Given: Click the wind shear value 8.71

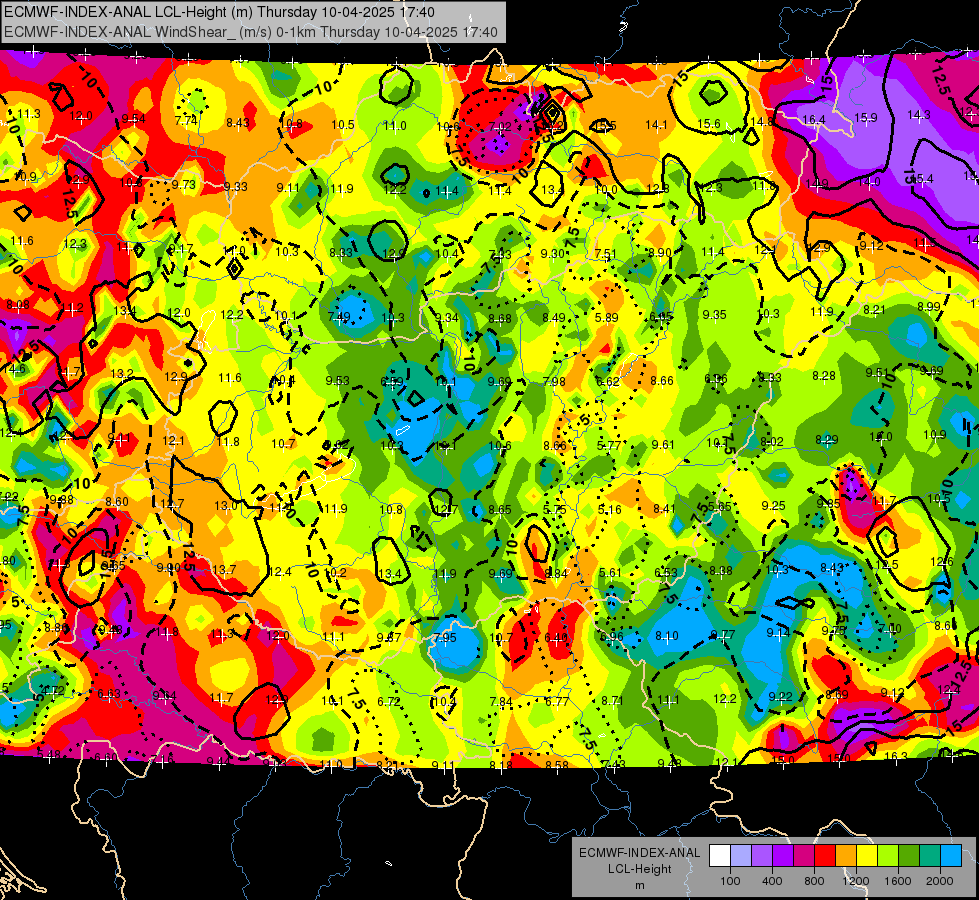Looking at the screenshot, I should point(612,701).
